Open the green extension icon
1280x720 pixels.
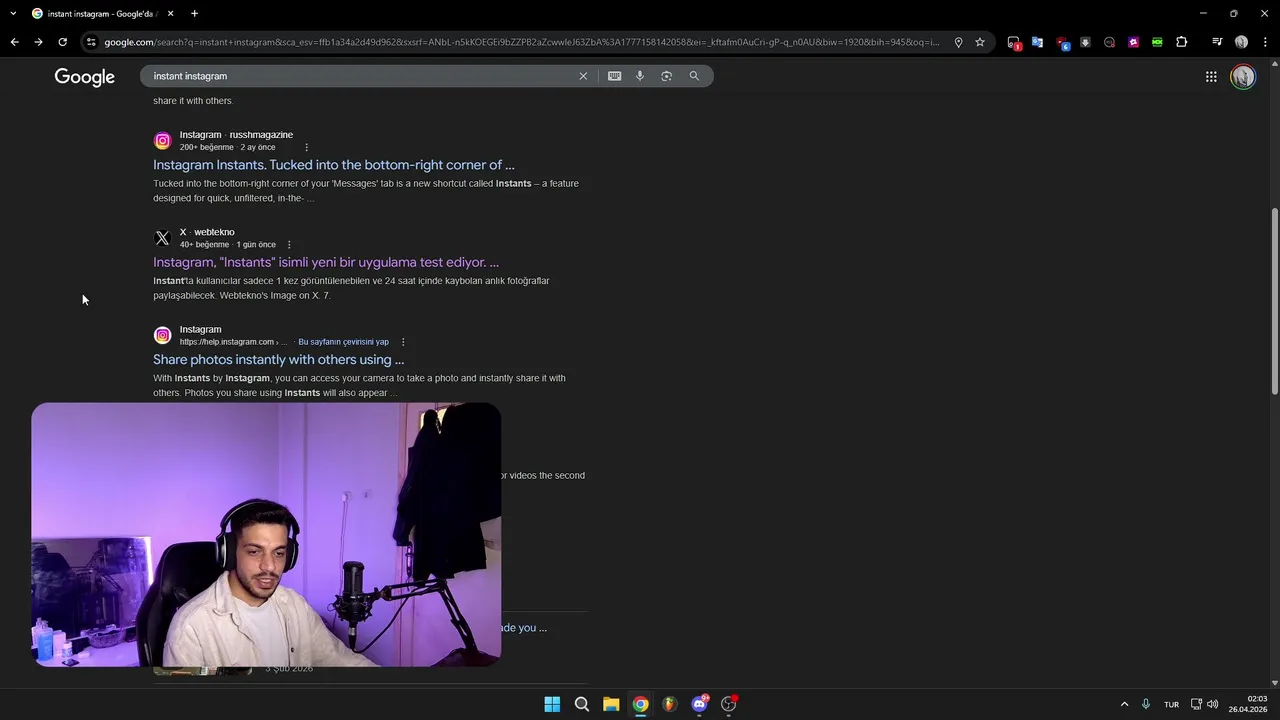click(x=1157, y=42)
